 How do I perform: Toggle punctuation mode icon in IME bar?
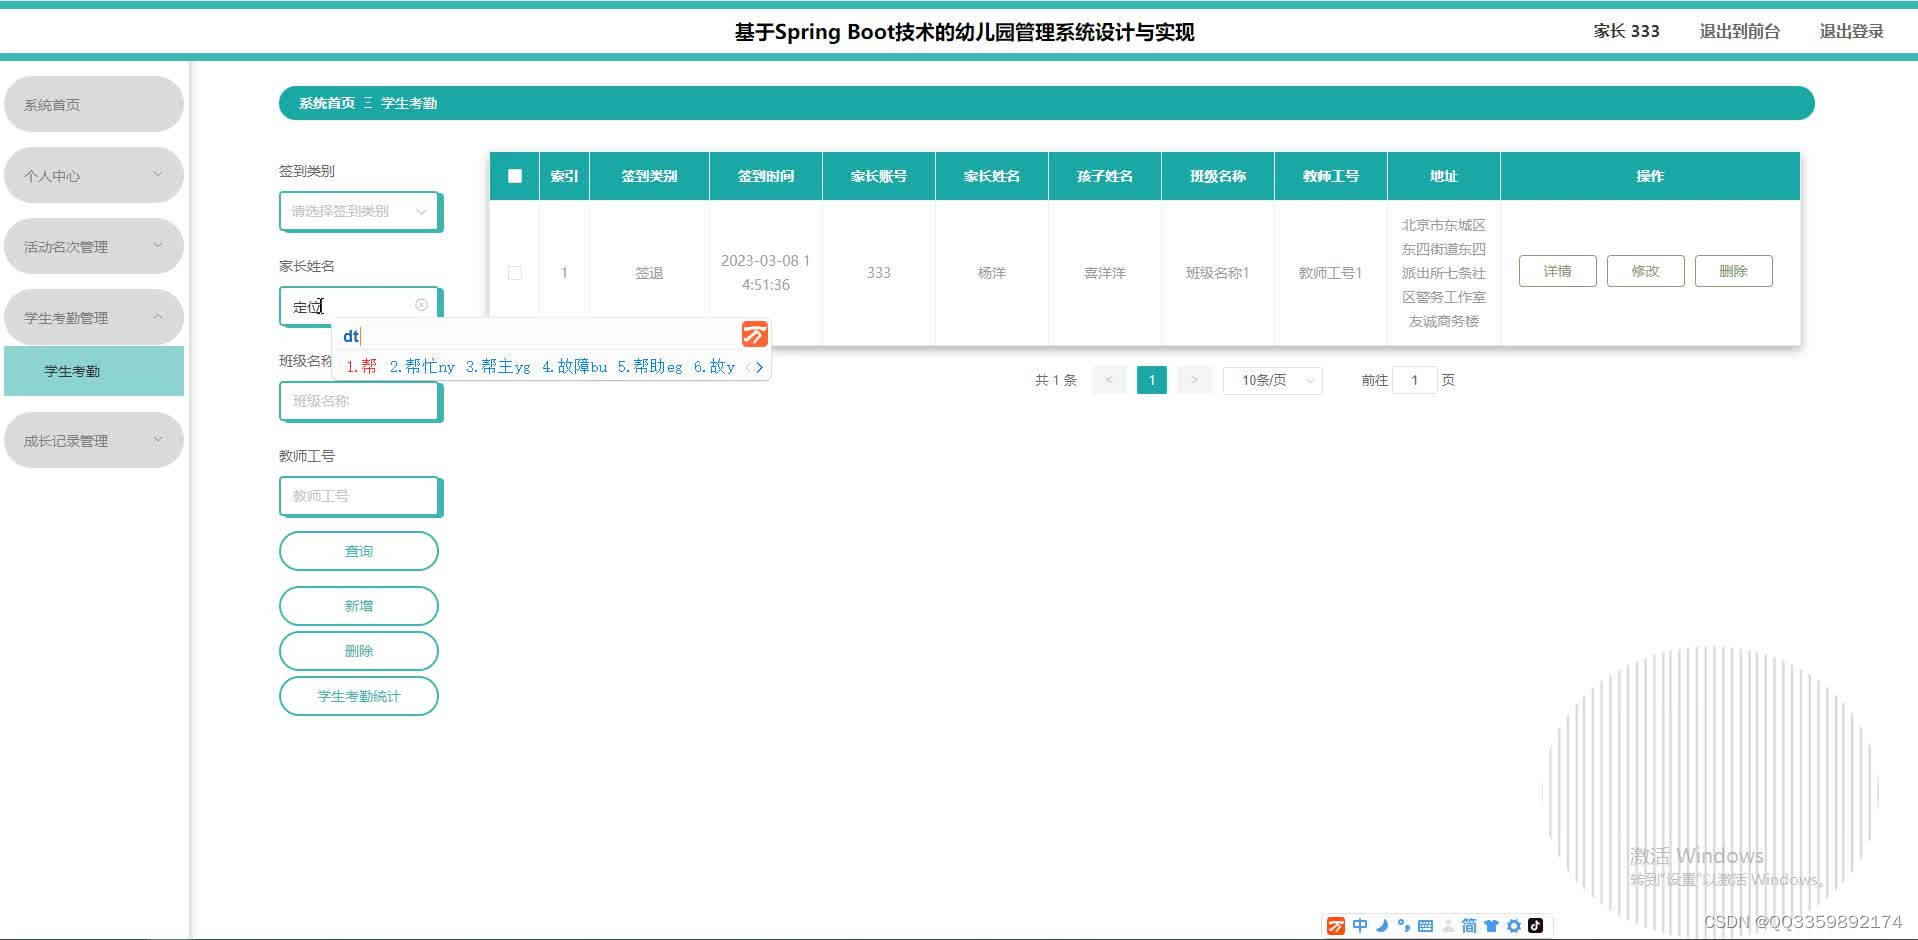1403,926
